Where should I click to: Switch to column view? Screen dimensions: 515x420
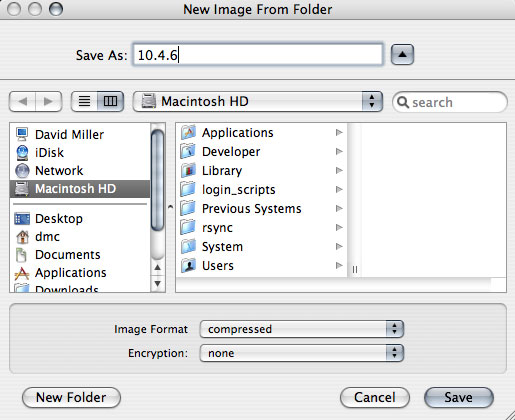pyautogui.click(x=110, y=101)
